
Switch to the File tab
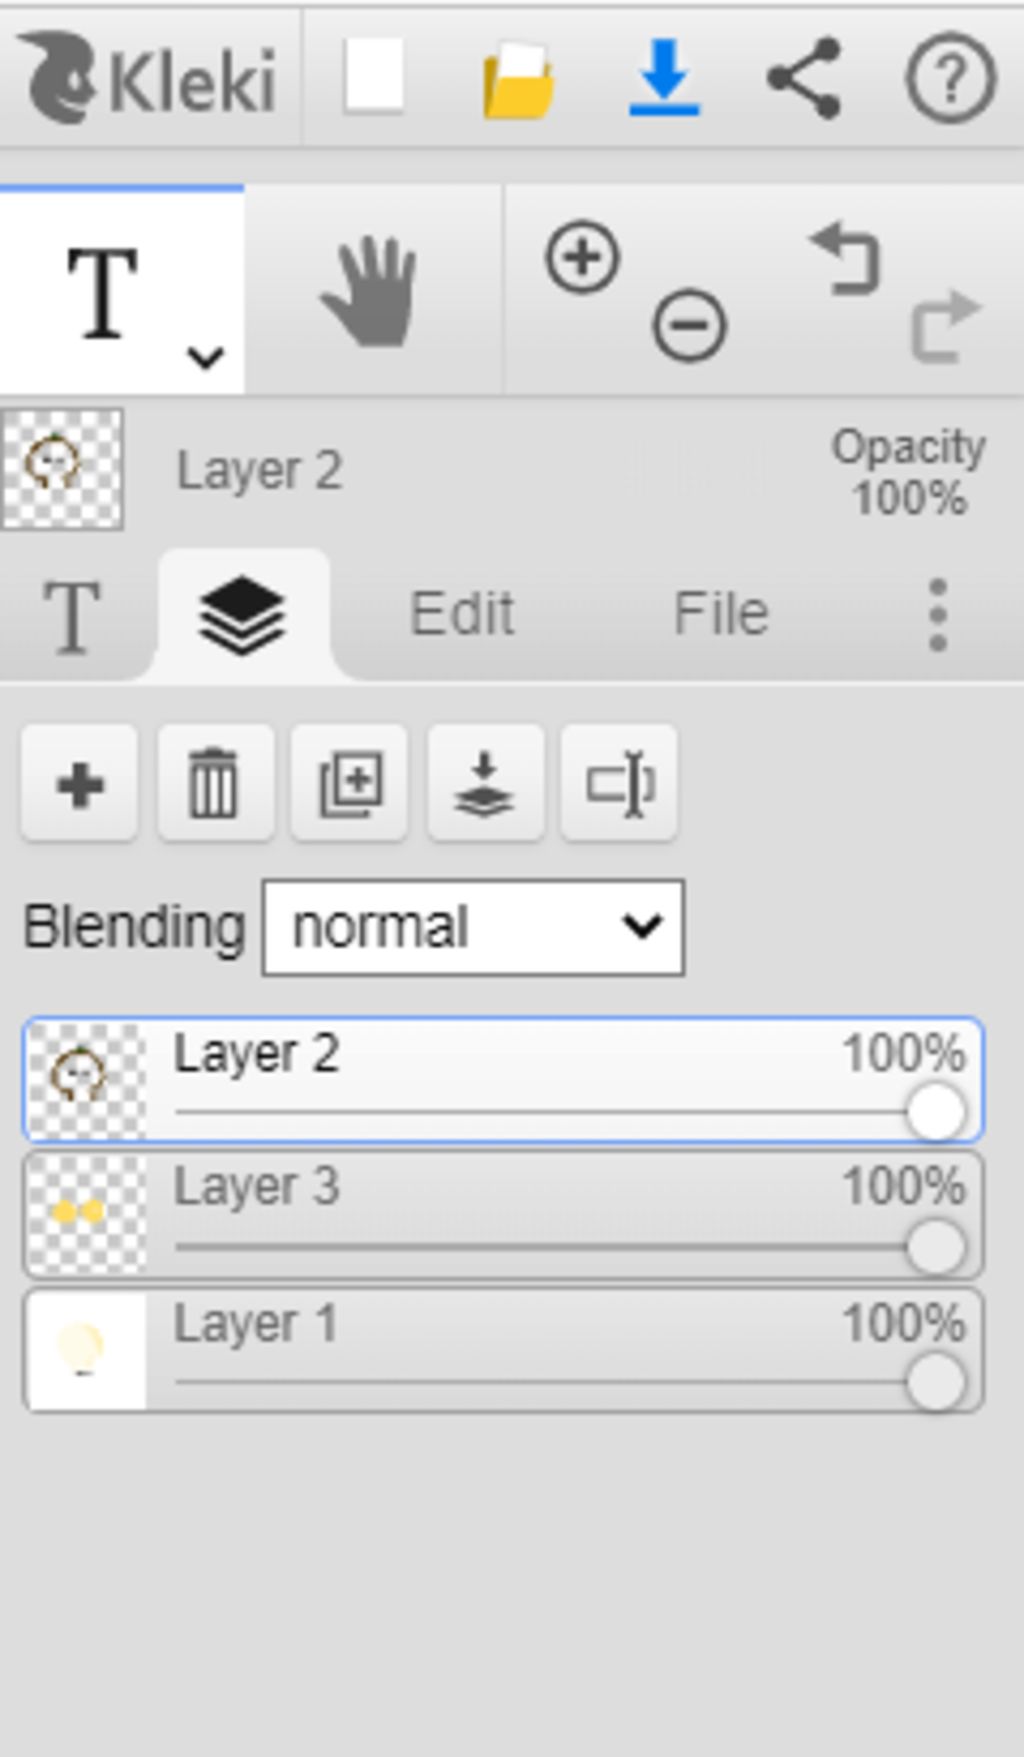(721, 613)
